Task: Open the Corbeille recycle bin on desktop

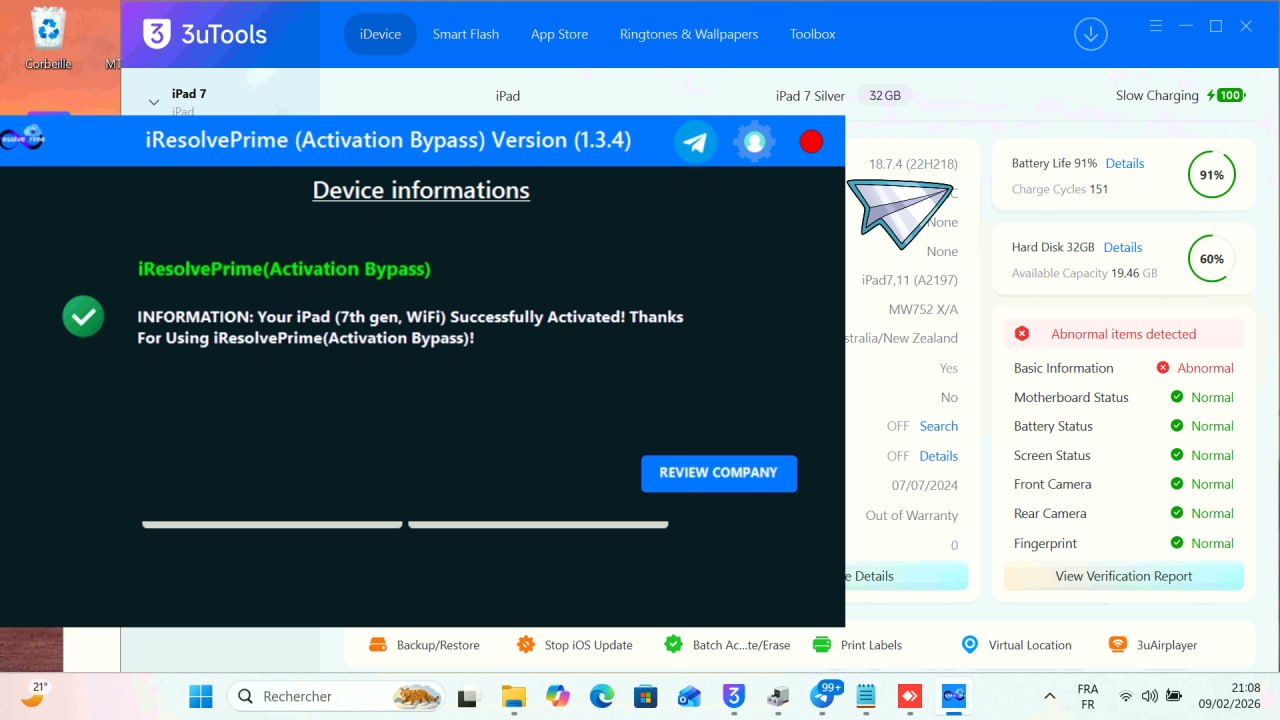Action: pos(48,38)
